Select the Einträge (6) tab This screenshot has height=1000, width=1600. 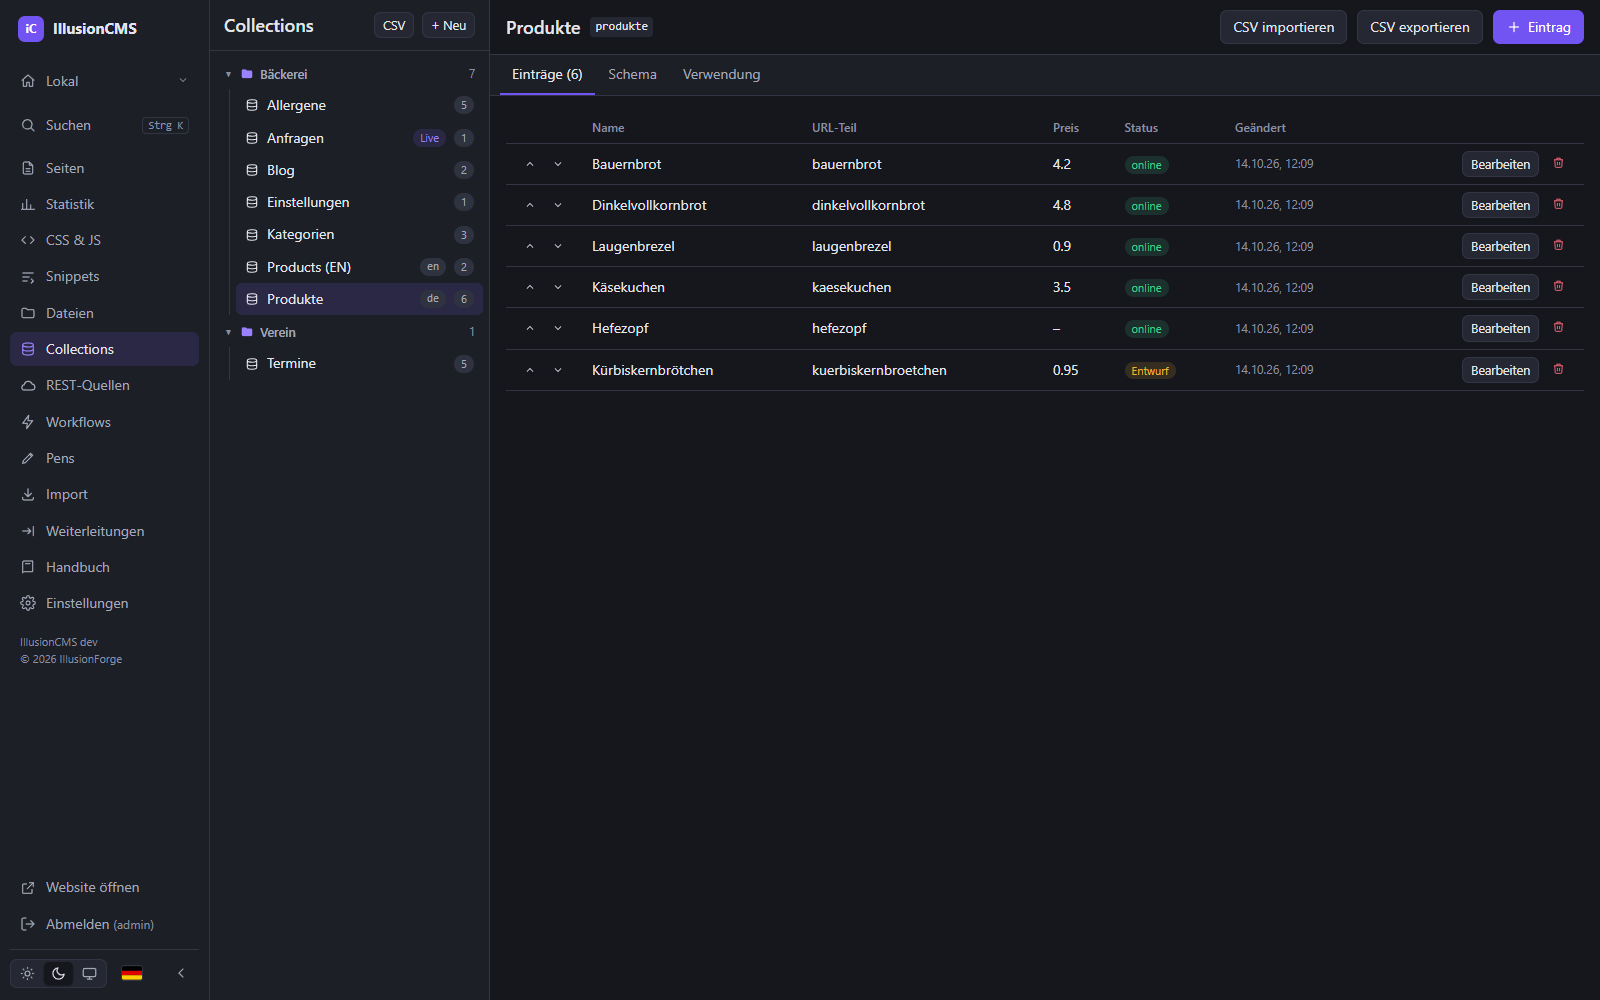[547, 74]
